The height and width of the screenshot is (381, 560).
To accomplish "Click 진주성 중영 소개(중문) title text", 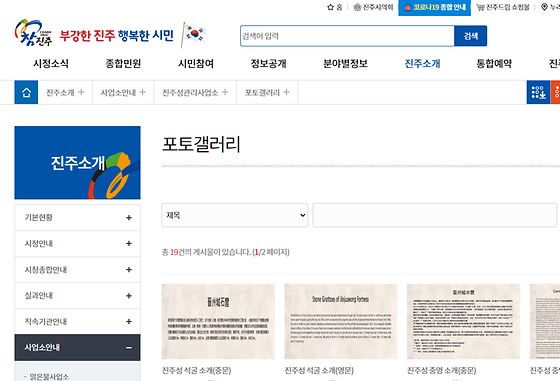I will [441, 371].
